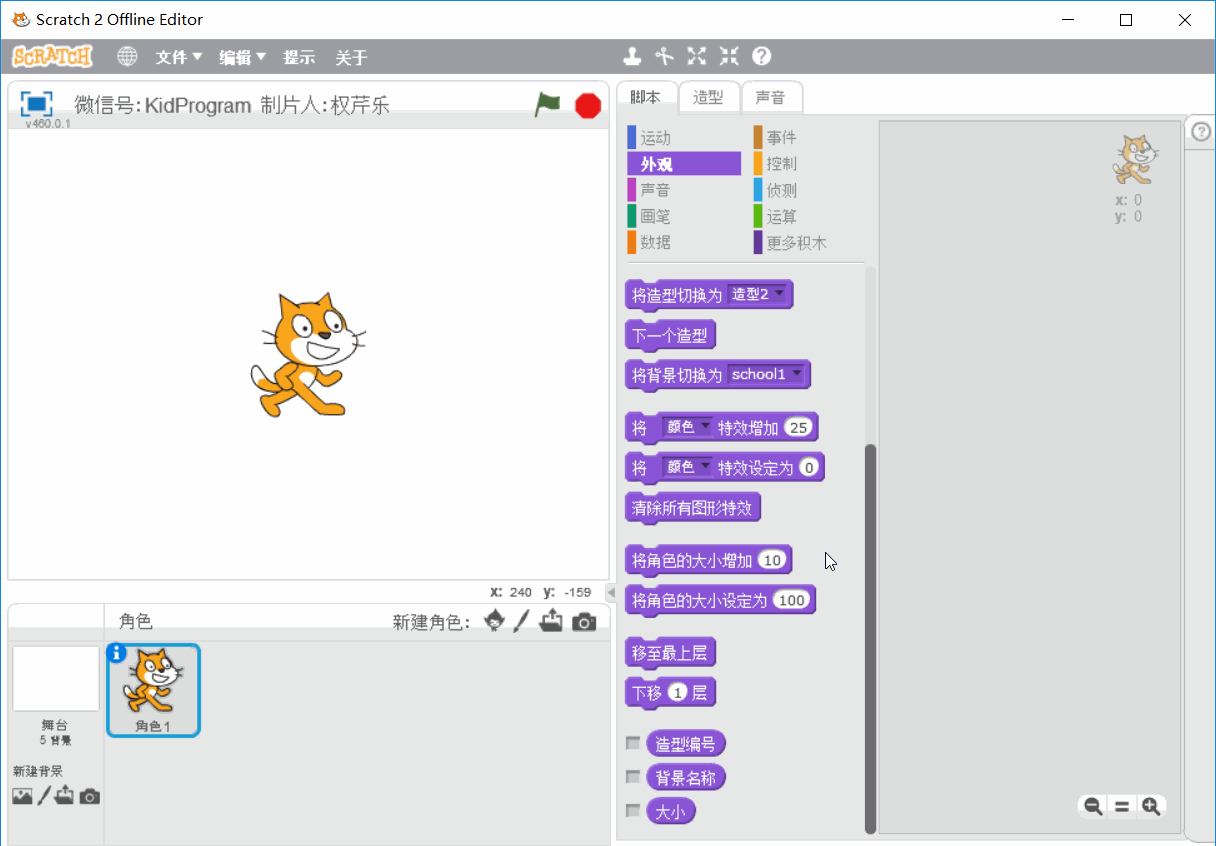This screenshot has height=846, width=1216.
Task: Click the blocks palette vertical scrollbar
Action: (x=870, y=637)
